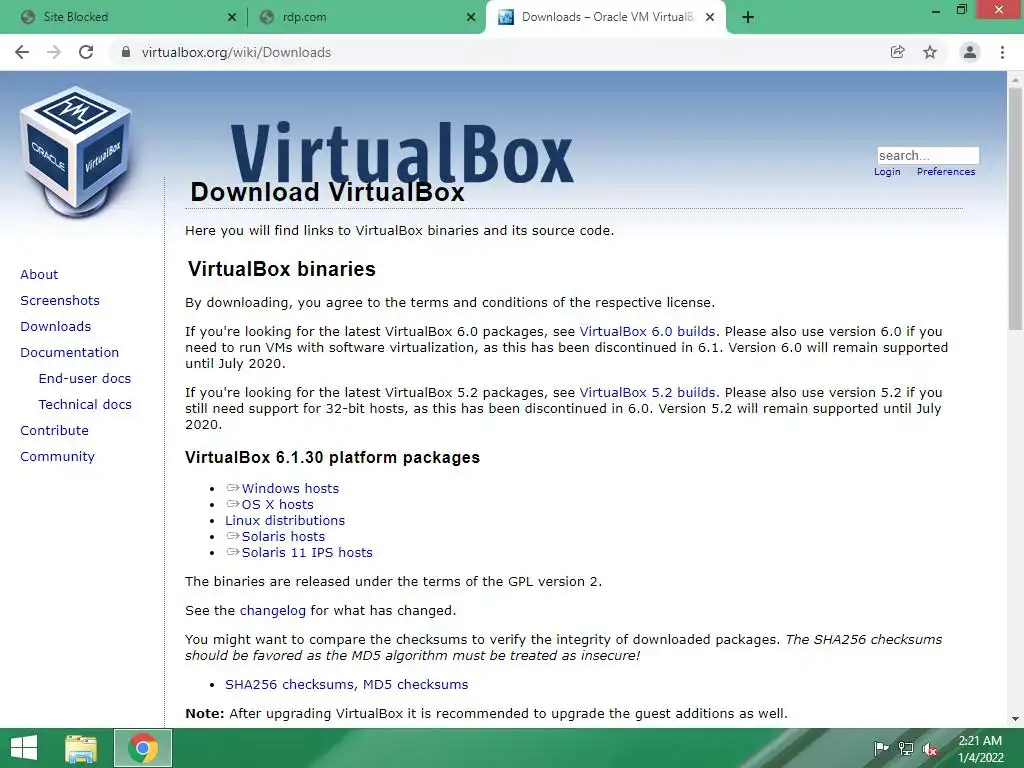
Task: Click the browser back arrow
Action: click(22, 52)
